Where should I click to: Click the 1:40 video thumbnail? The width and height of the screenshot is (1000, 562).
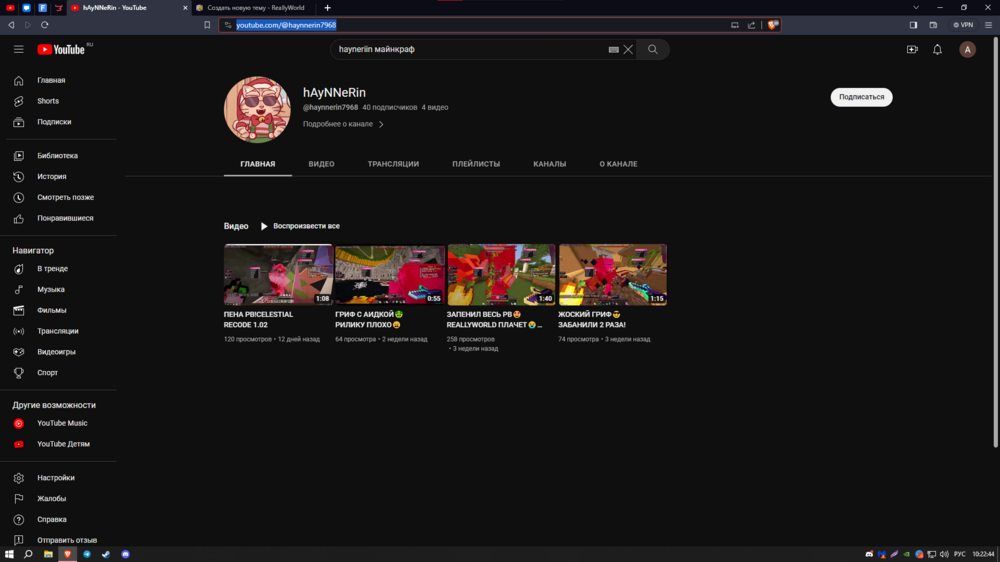pos(501,274)
